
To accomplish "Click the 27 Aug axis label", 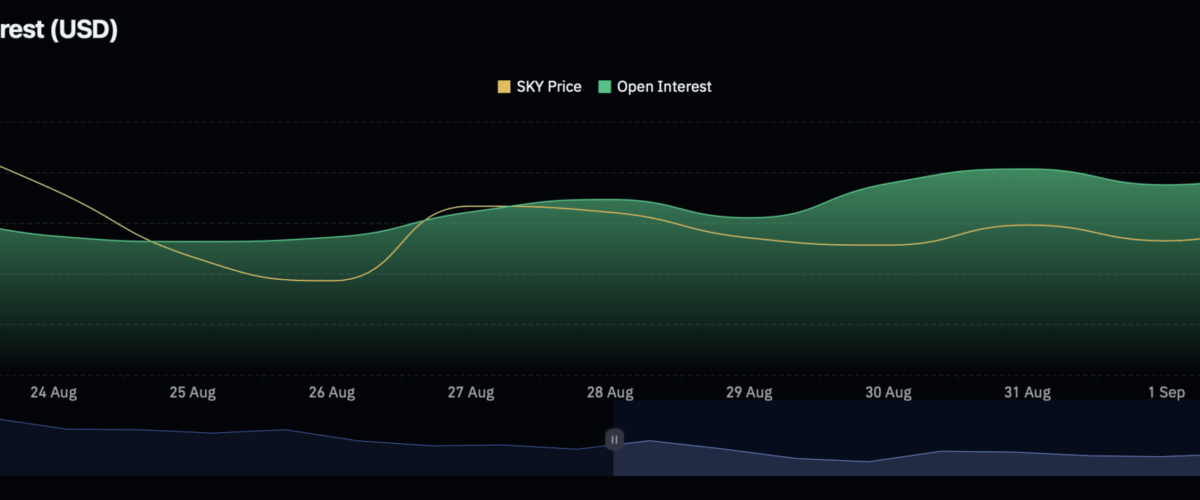I will point(470,392).
